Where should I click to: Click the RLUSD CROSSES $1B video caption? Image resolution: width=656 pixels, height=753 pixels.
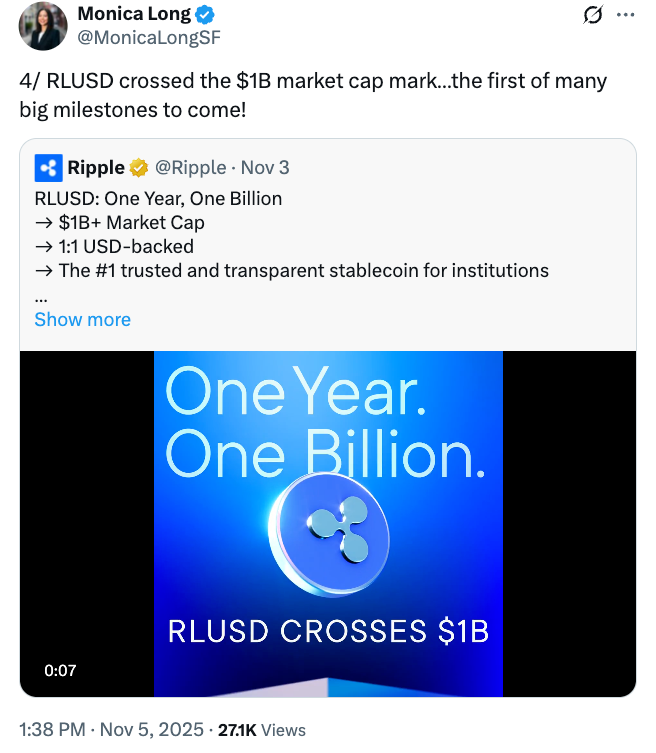coord(328,631)
